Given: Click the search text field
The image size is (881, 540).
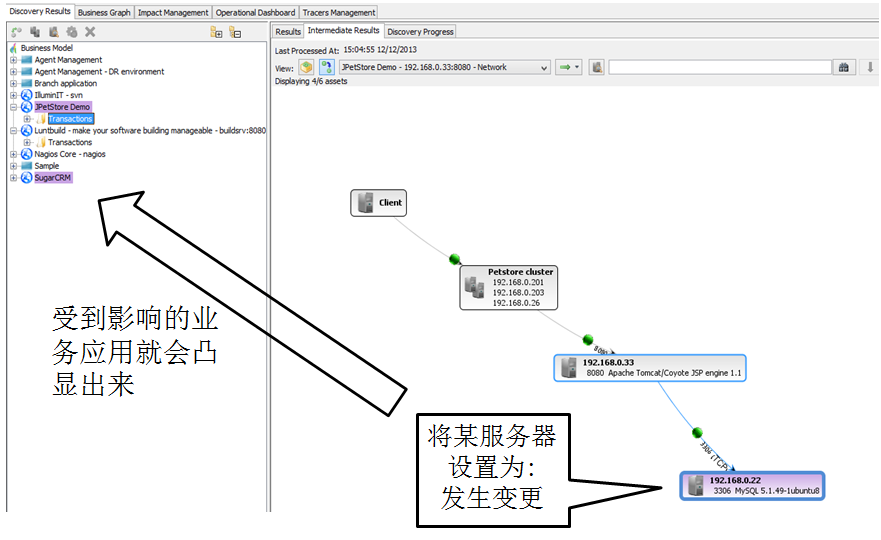Looking at the screenshot, I should 719,67.
